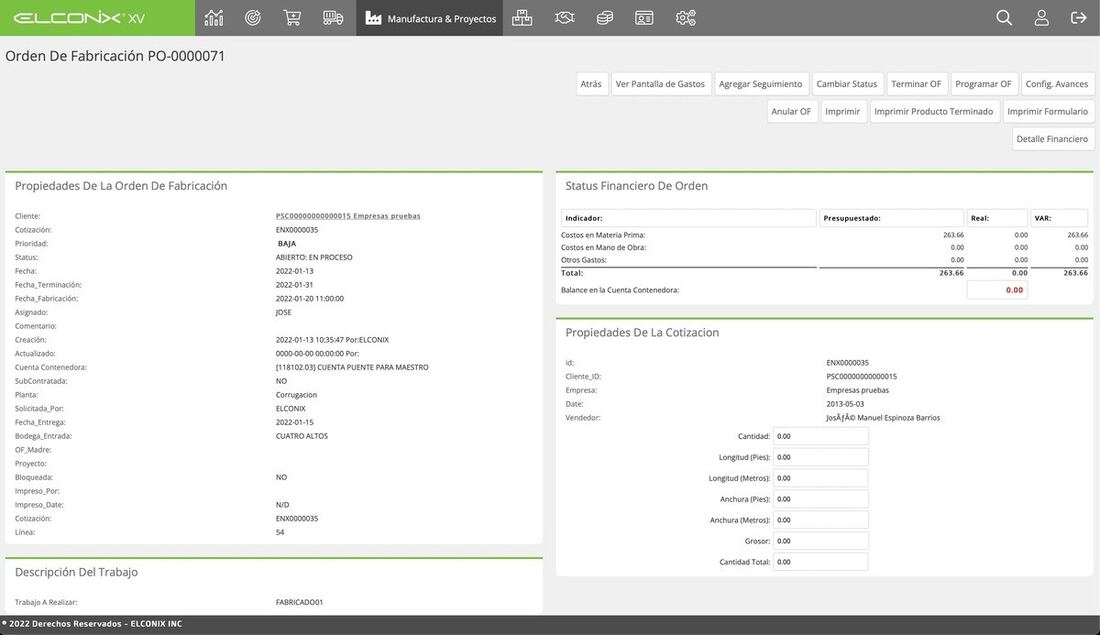The image size is (1100, 635).
Task: Click the Presupuestado column header
Action: click(892, 218)
